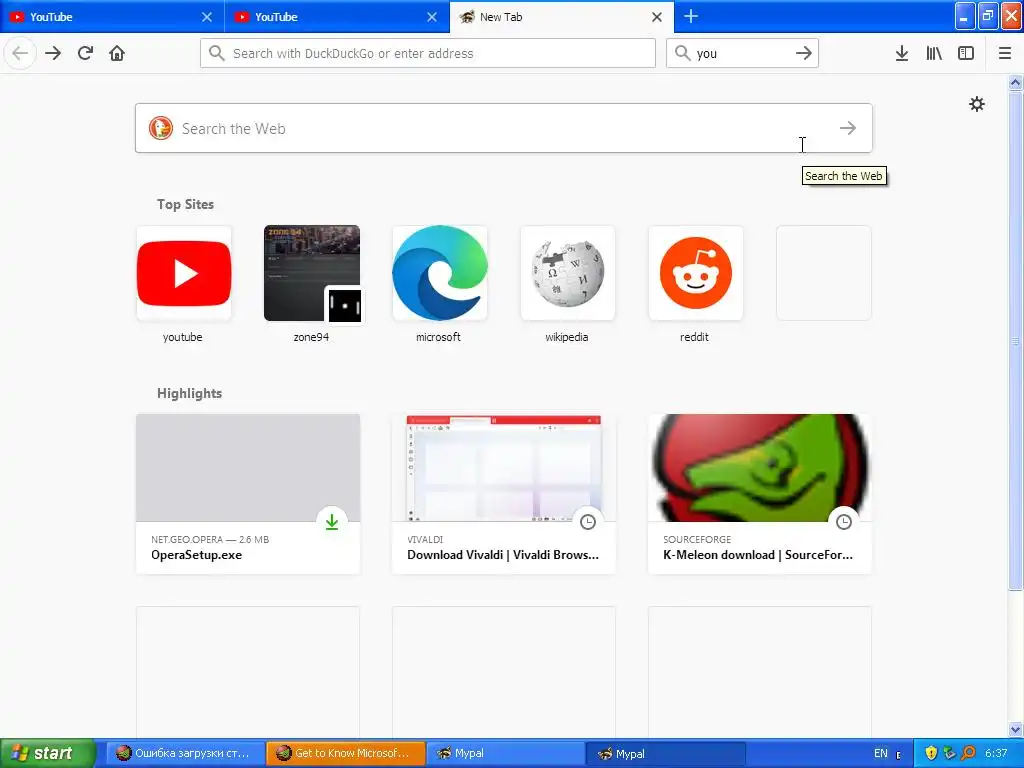The height and width of the screenshot is (768, 1024).
Task: Close the New Tab tab
Action: click(657, 17)
